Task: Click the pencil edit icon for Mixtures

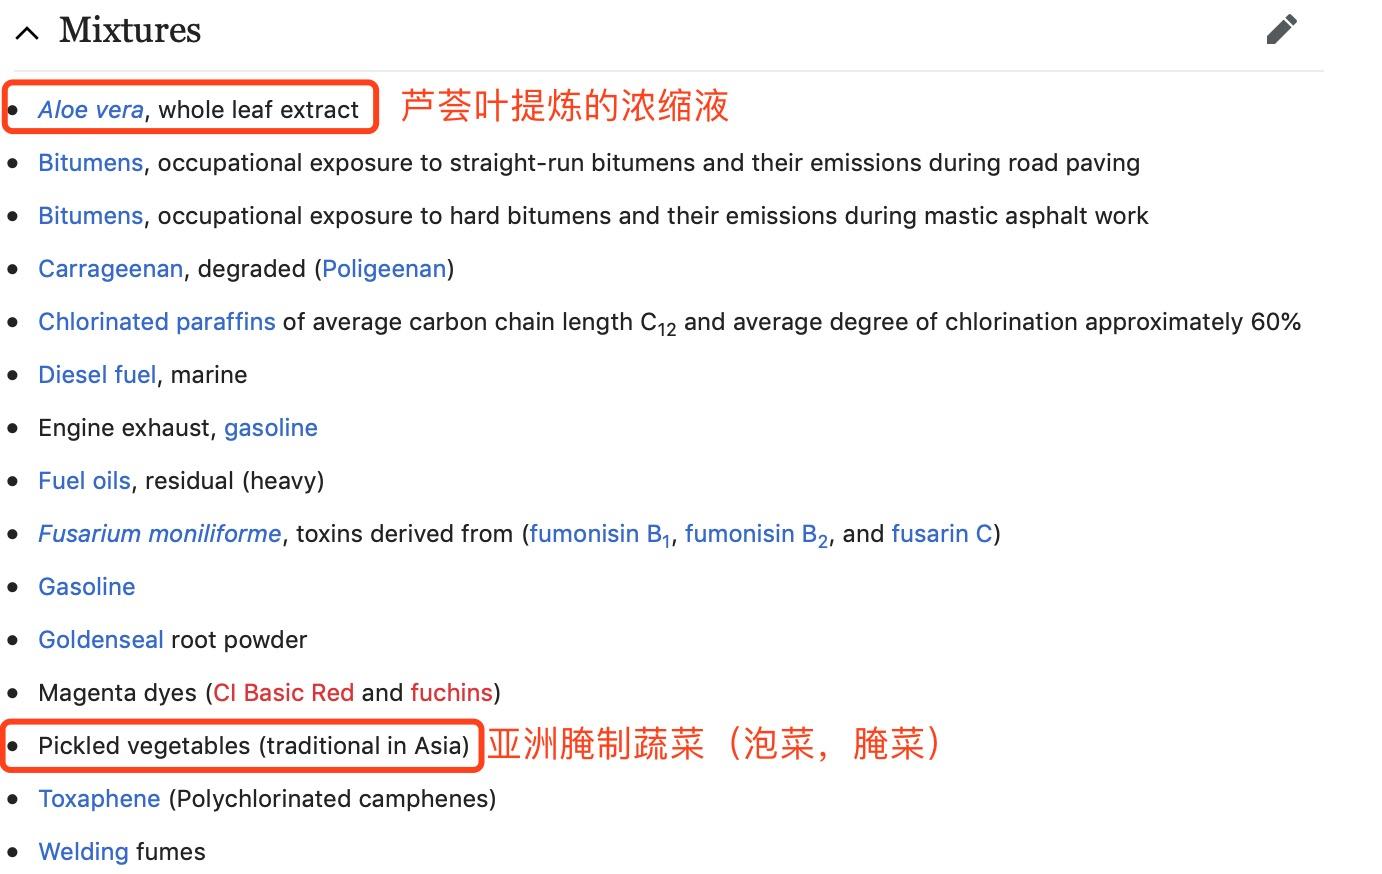Action: pyautogui.click(x=1281, y=29)
